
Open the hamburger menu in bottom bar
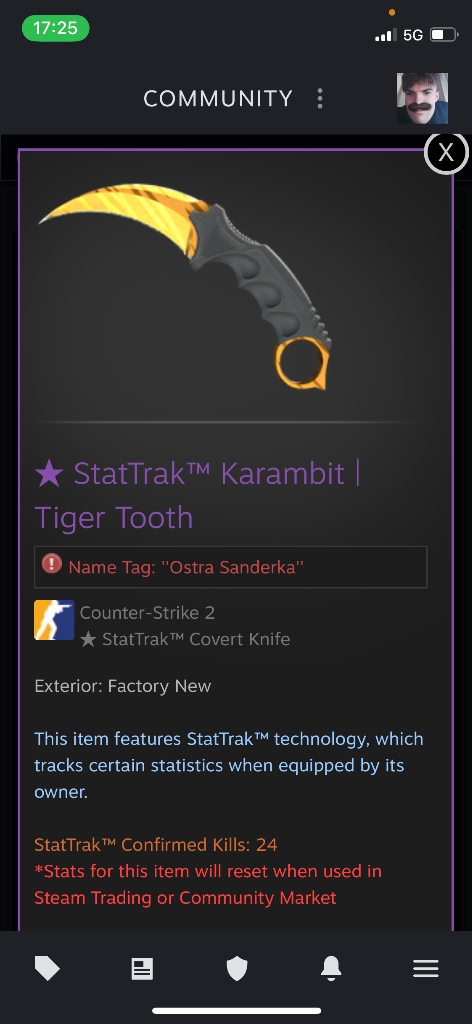click(426, 968)
